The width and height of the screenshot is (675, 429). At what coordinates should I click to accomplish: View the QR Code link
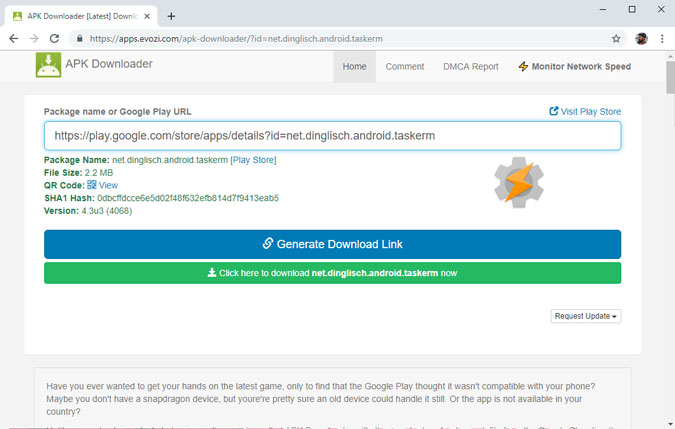(108, 185)
